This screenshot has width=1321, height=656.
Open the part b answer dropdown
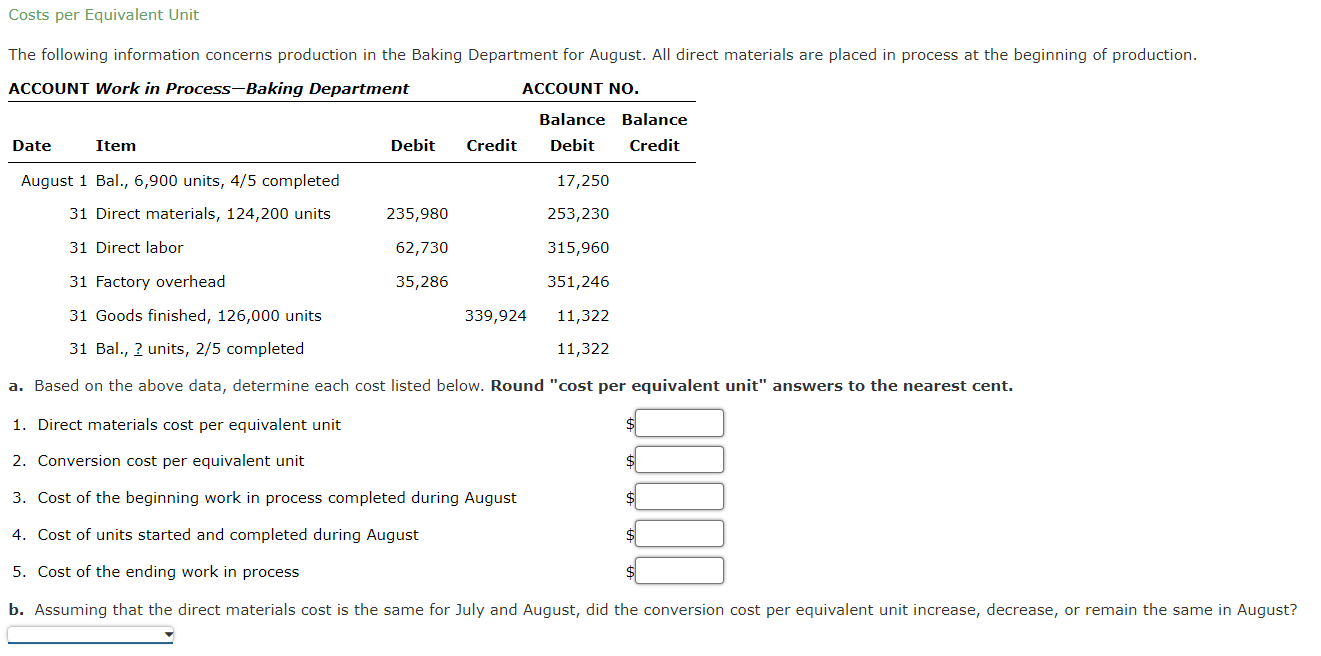point(88,633)
